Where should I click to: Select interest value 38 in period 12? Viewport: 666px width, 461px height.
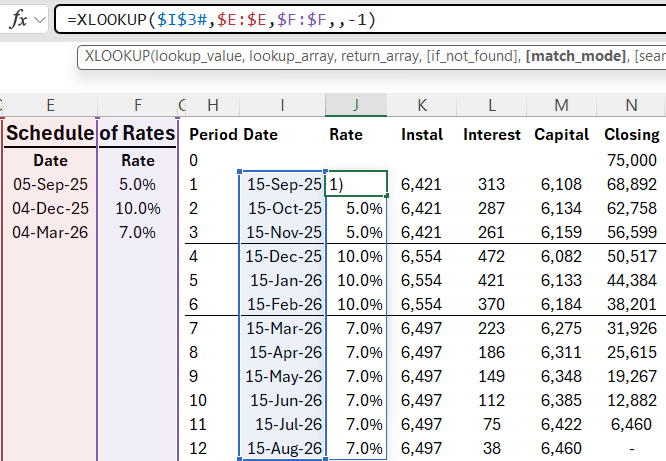pyautogui.click(x=491, y=448)
